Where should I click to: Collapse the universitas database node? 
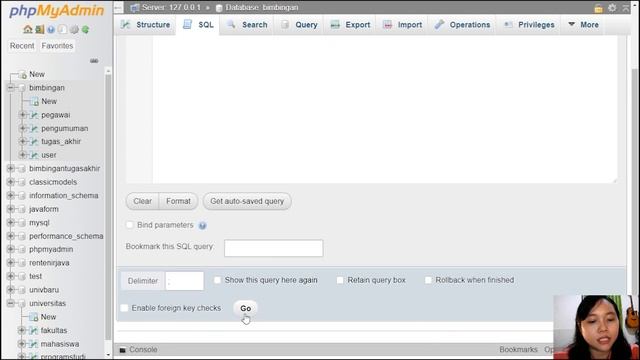point(11,303)
